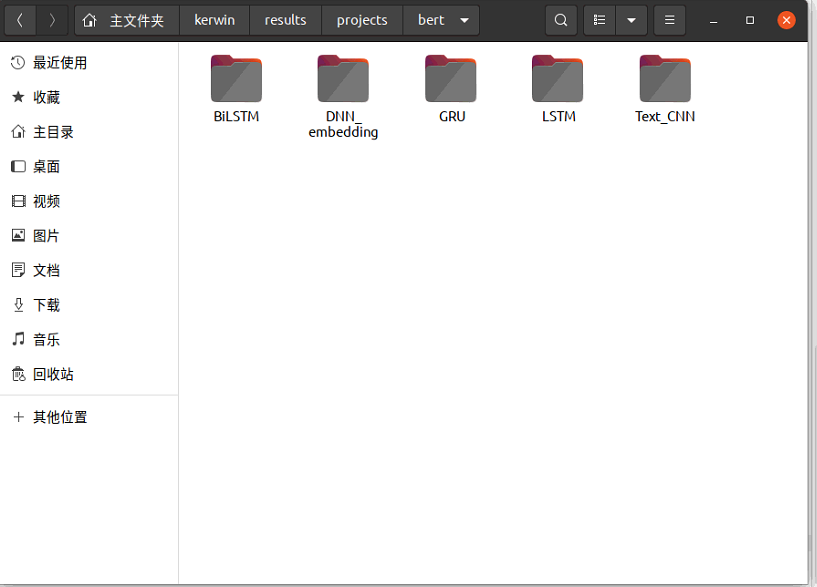Open 下载 in sidebar
Screen dimensions: 817x587
89,305
